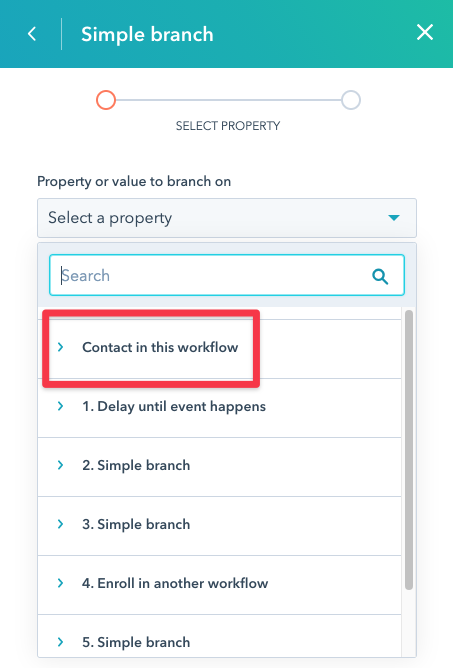Select 1. Delay until event happens

coord(219,408)
